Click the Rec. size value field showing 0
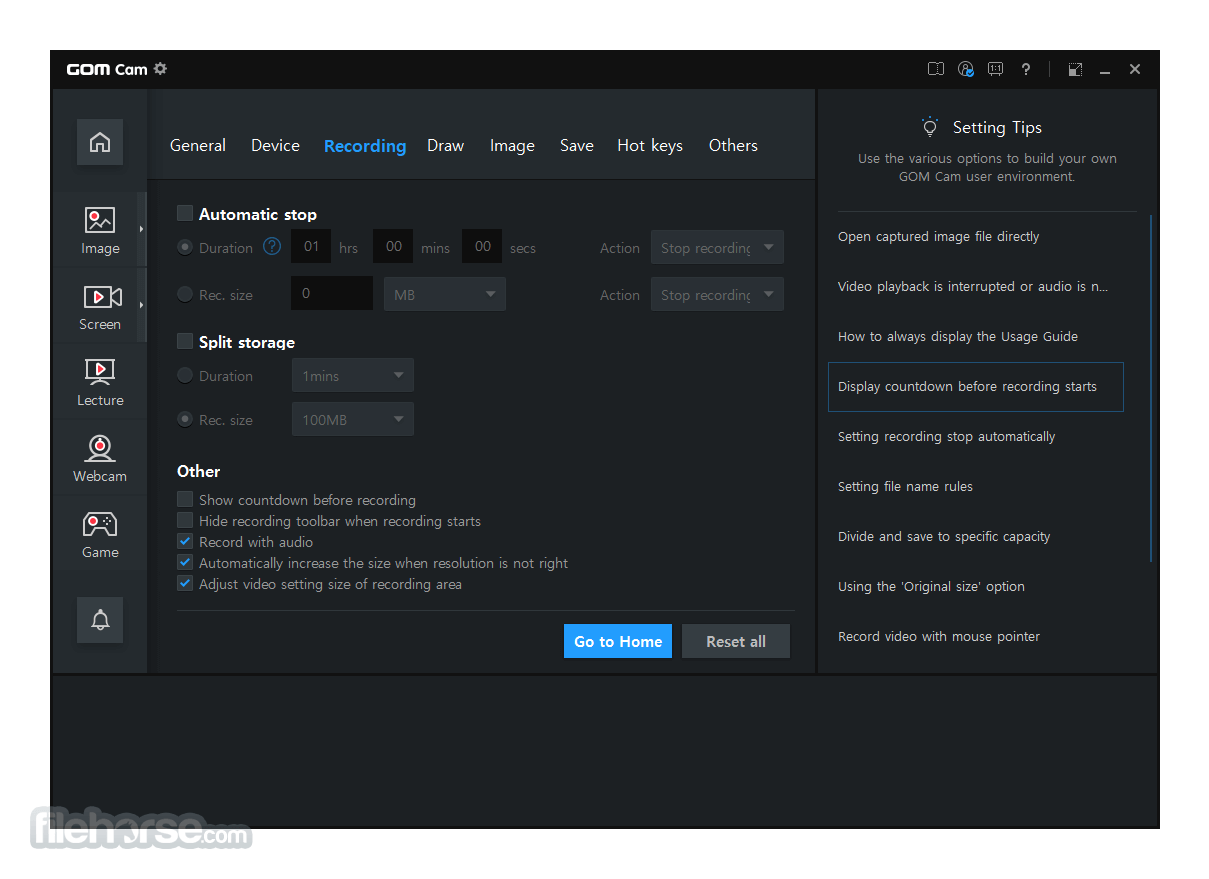The height and width of the screenshot is (879, 1209). click(332, 294)
